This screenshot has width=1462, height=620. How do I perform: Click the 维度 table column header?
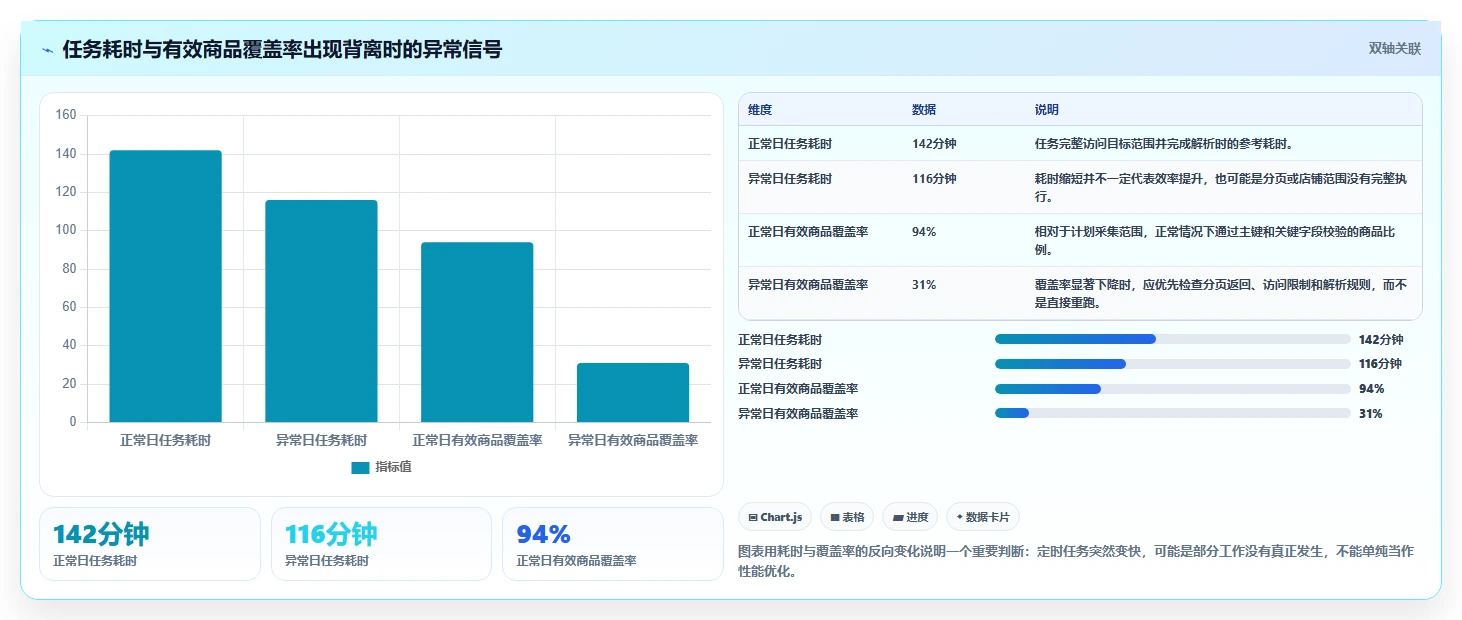click(x=760, y=110)
